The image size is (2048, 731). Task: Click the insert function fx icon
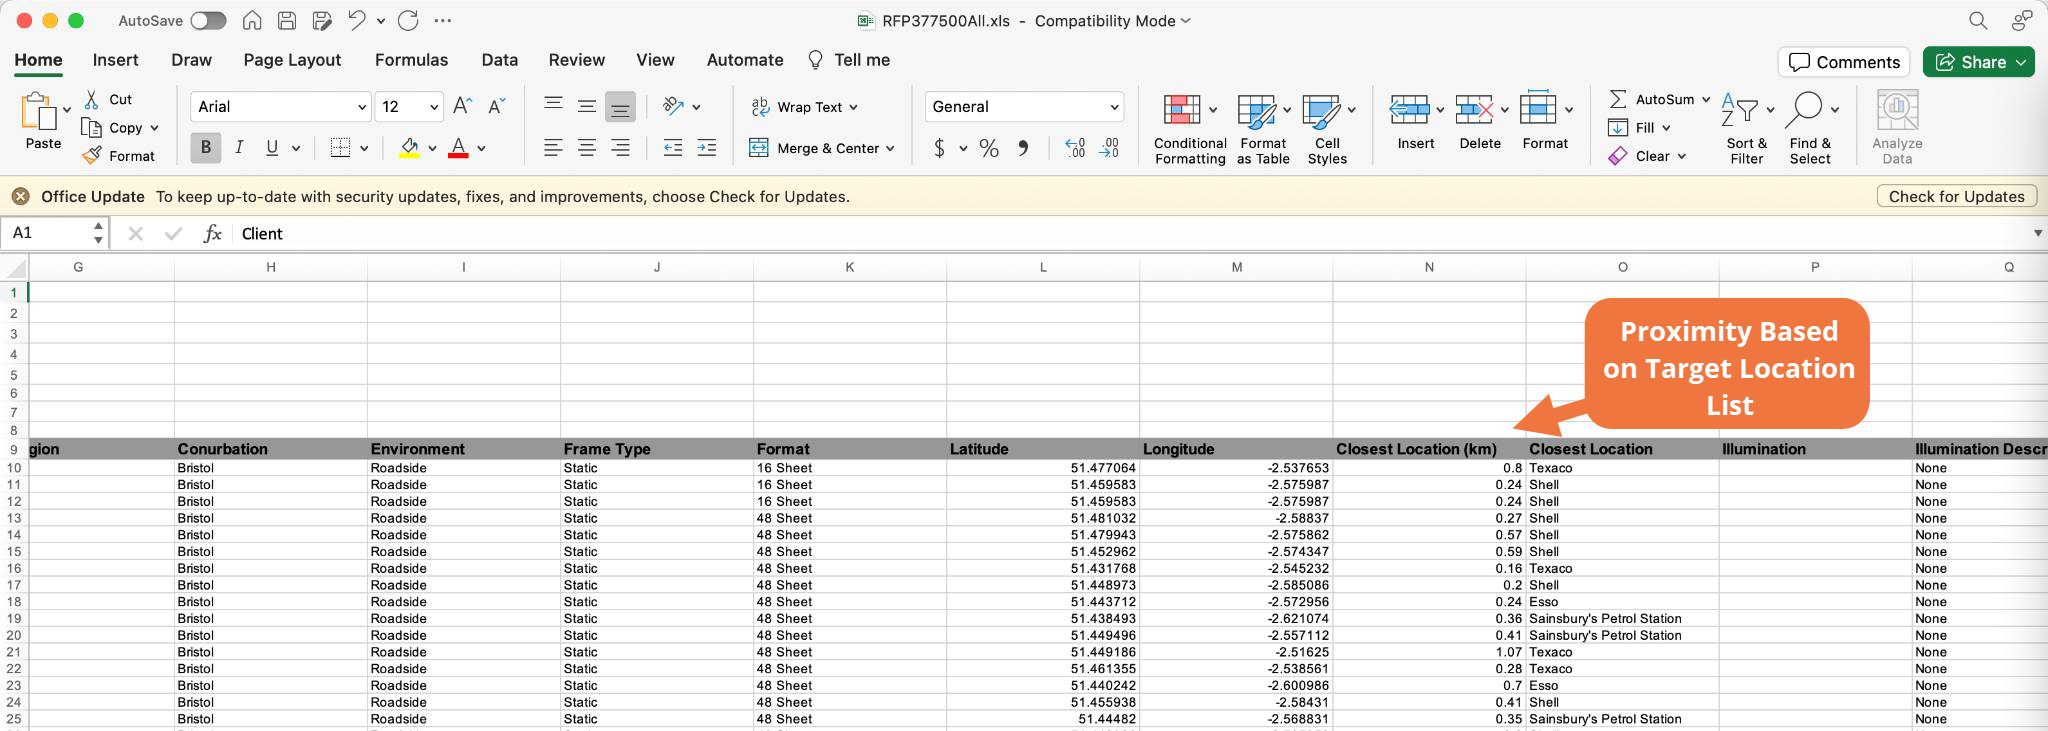point(212,233)
